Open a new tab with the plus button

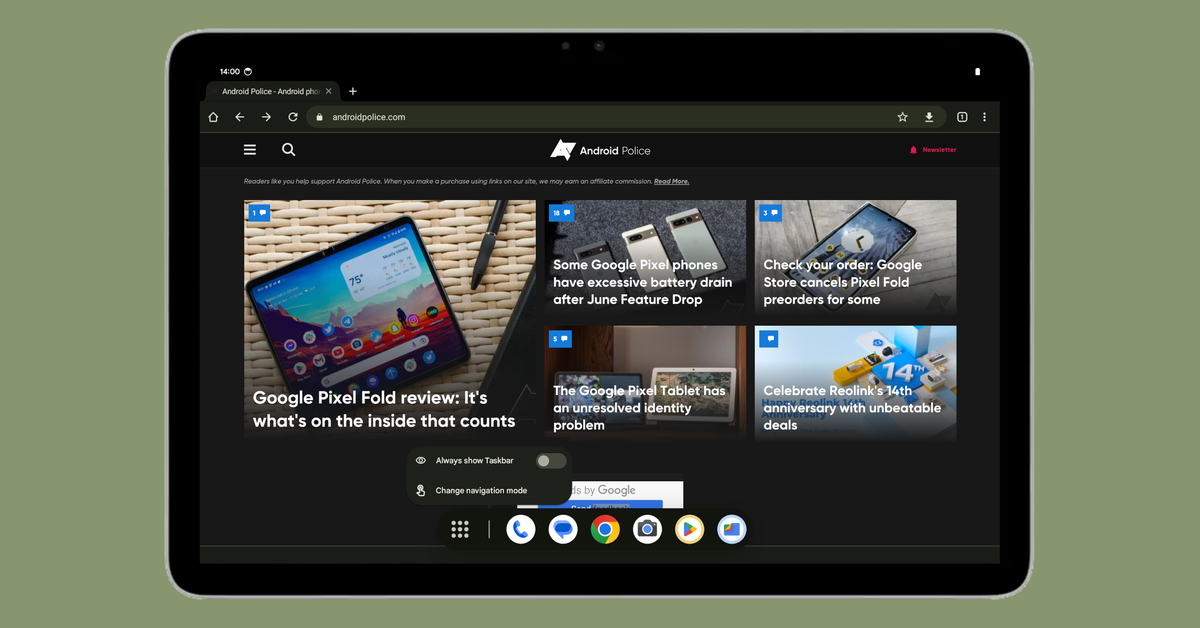coord(353,91)
